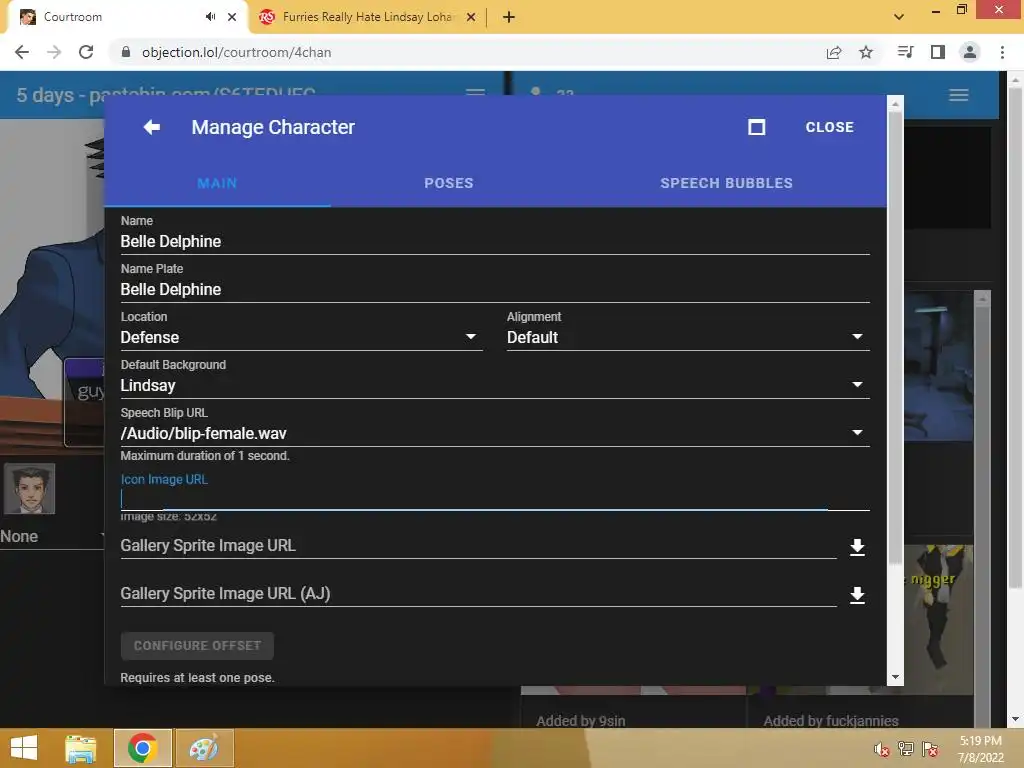Image resolution: width=1024 pixels, height=768 pixels.
Task: Open Chrome tab search chevron
Action: tap(899, 17)
